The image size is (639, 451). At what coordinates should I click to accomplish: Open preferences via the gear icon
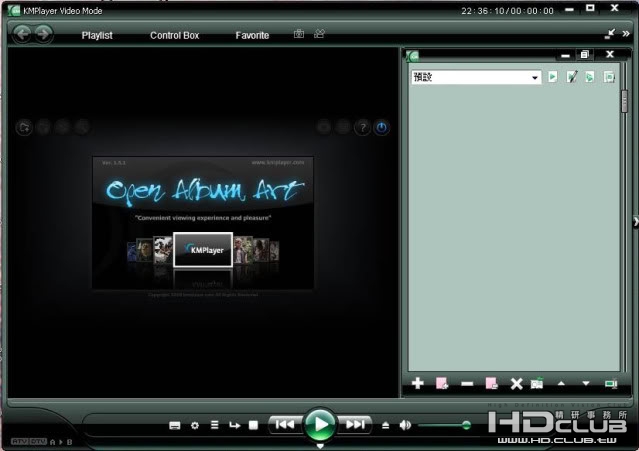195,425
